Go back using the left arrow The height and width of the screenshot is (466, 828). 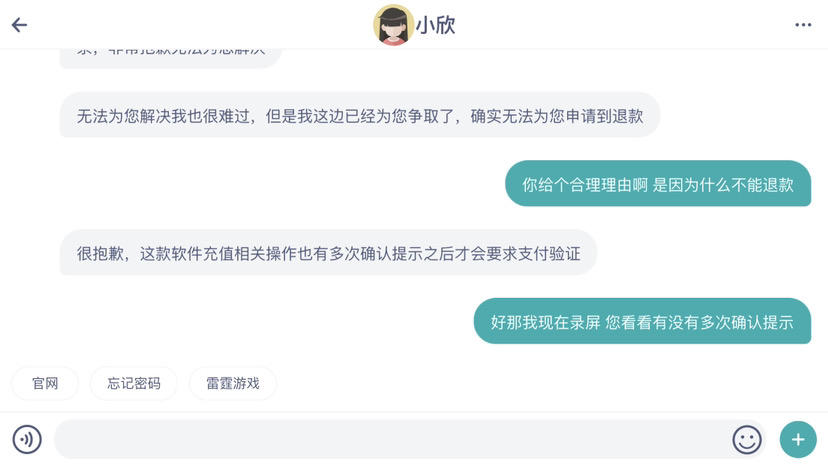[x=19, y=25]
